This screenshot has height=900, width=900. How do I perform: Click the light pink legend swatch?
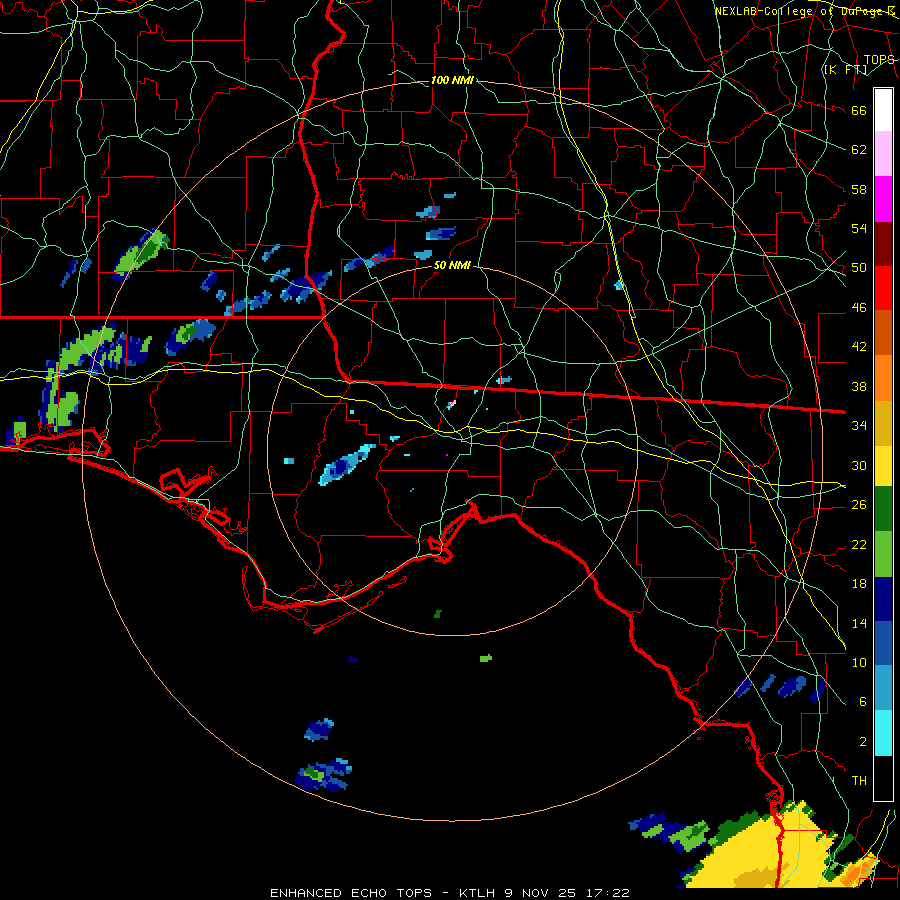coord(883,154)
